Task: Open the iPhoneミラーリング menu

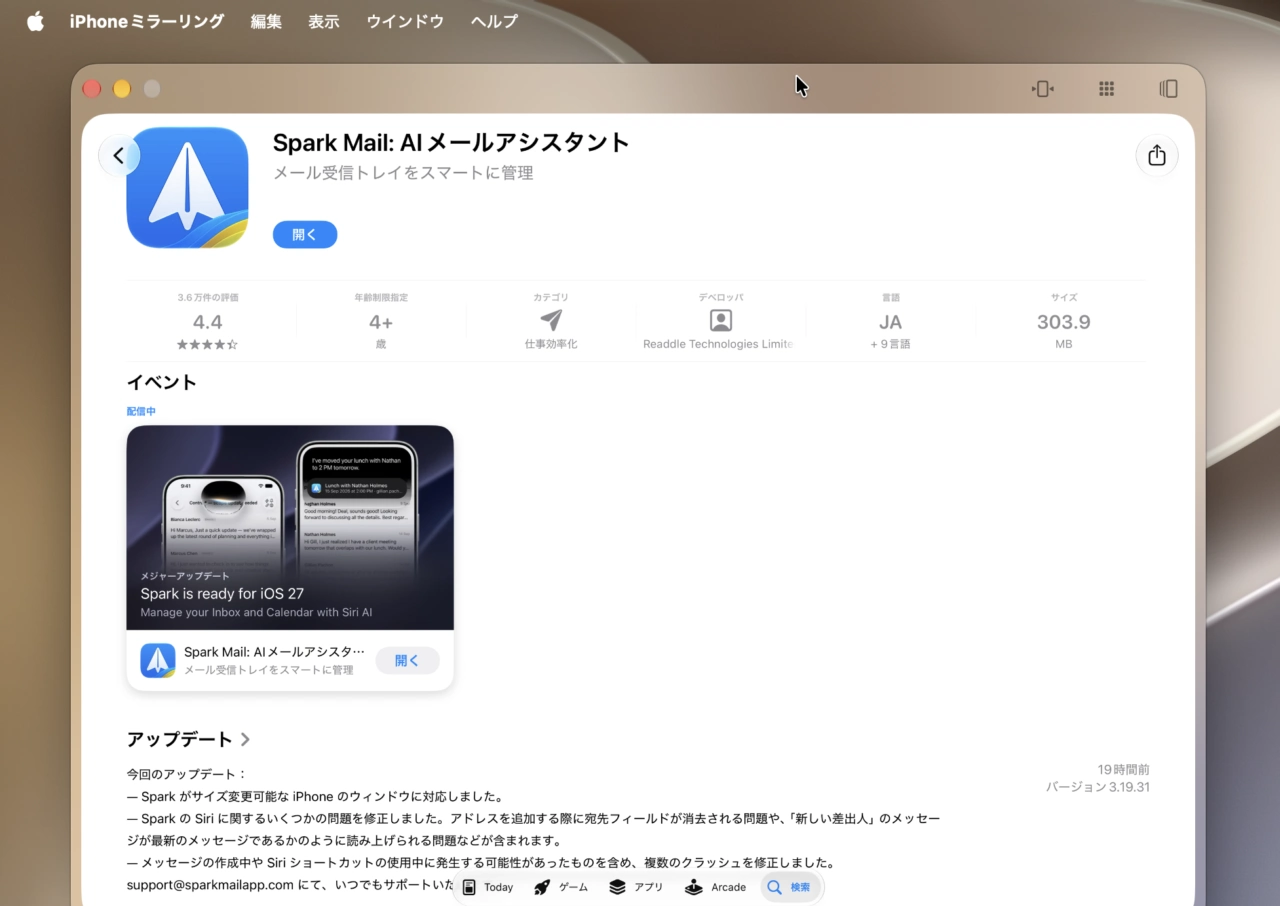Action: pos(147,21)
